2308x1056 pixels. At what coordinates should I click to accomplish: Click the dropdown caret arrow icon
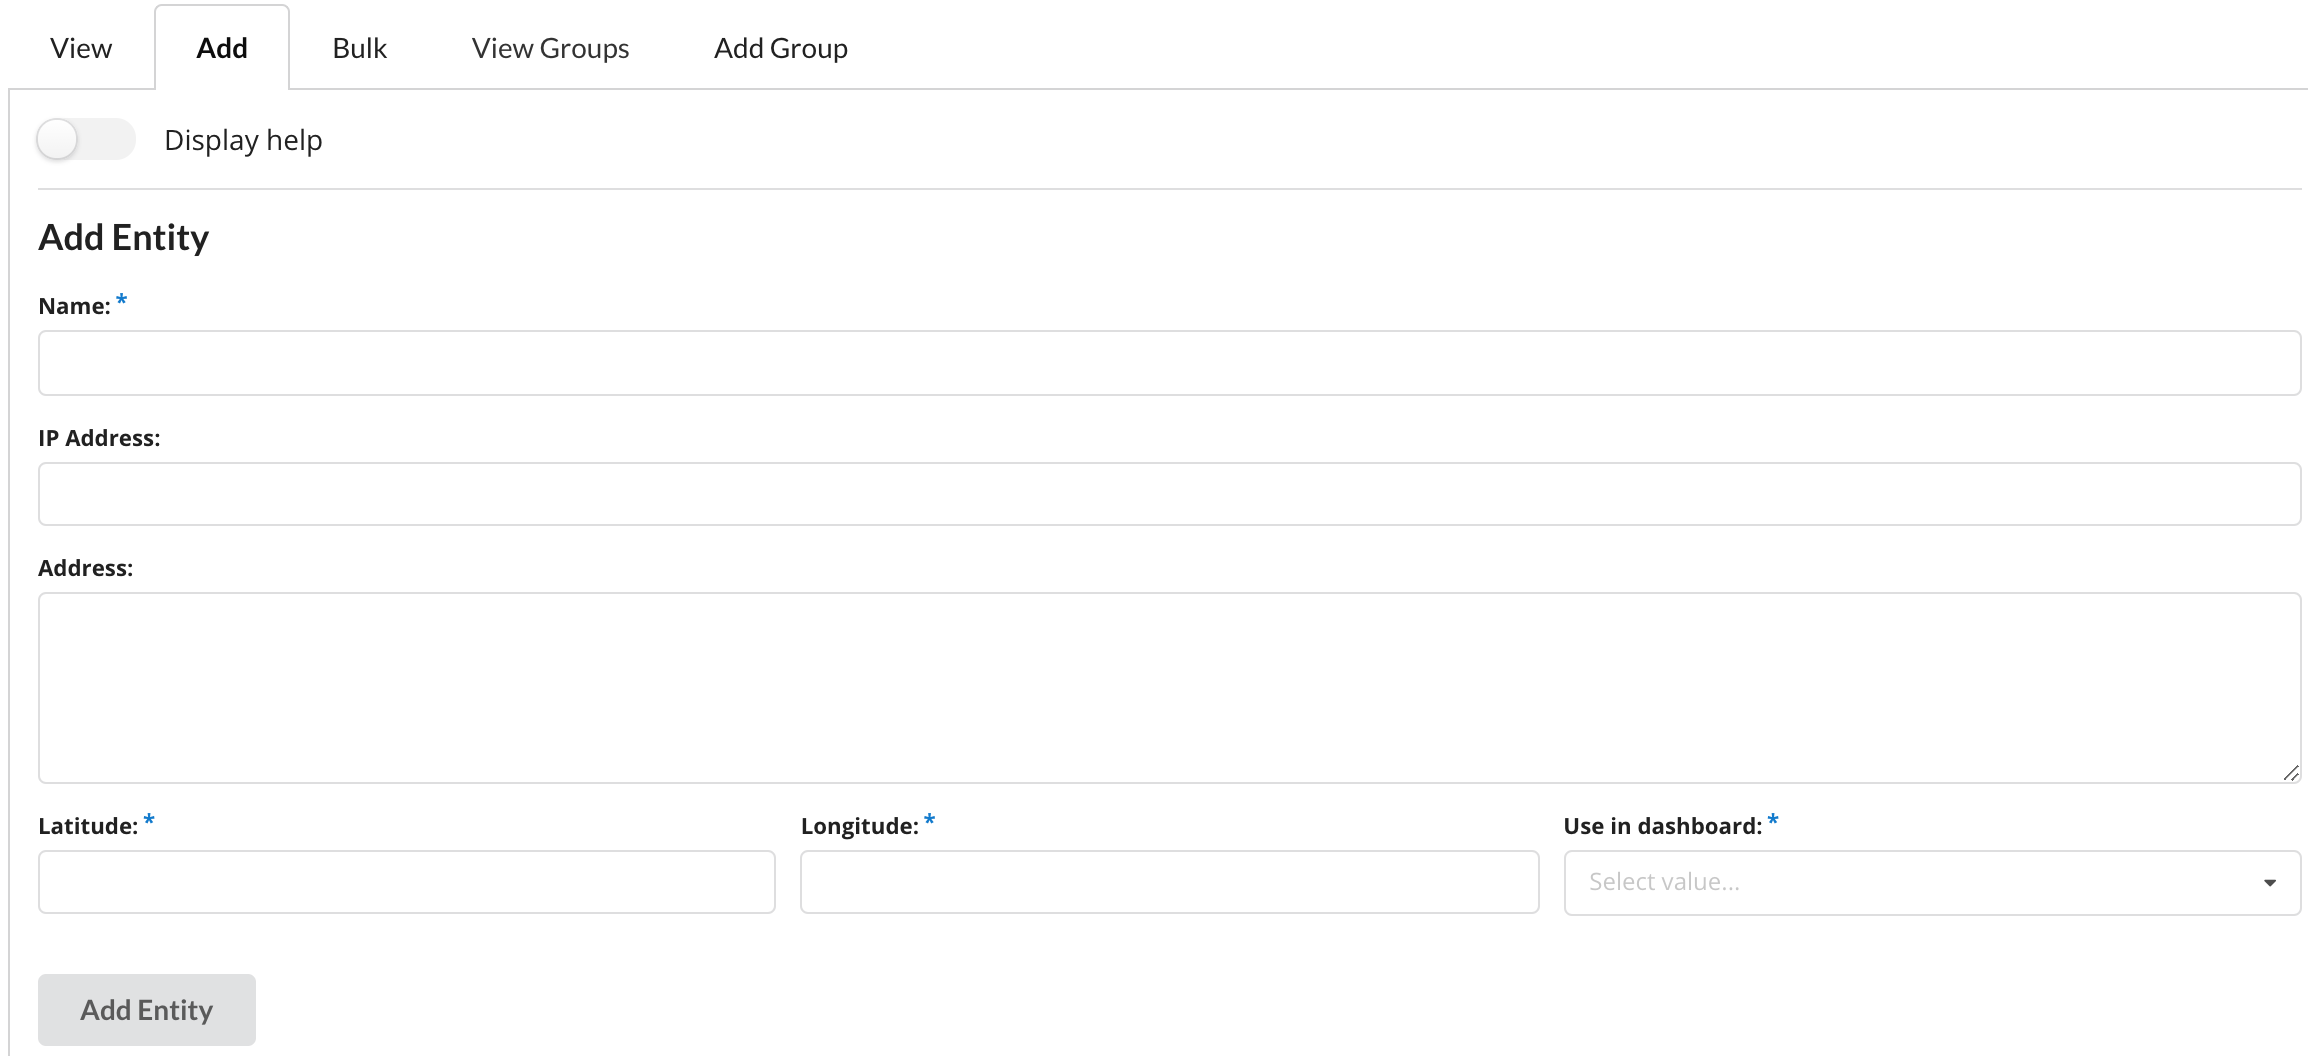pyautogui.click(x=2269, y=883)
